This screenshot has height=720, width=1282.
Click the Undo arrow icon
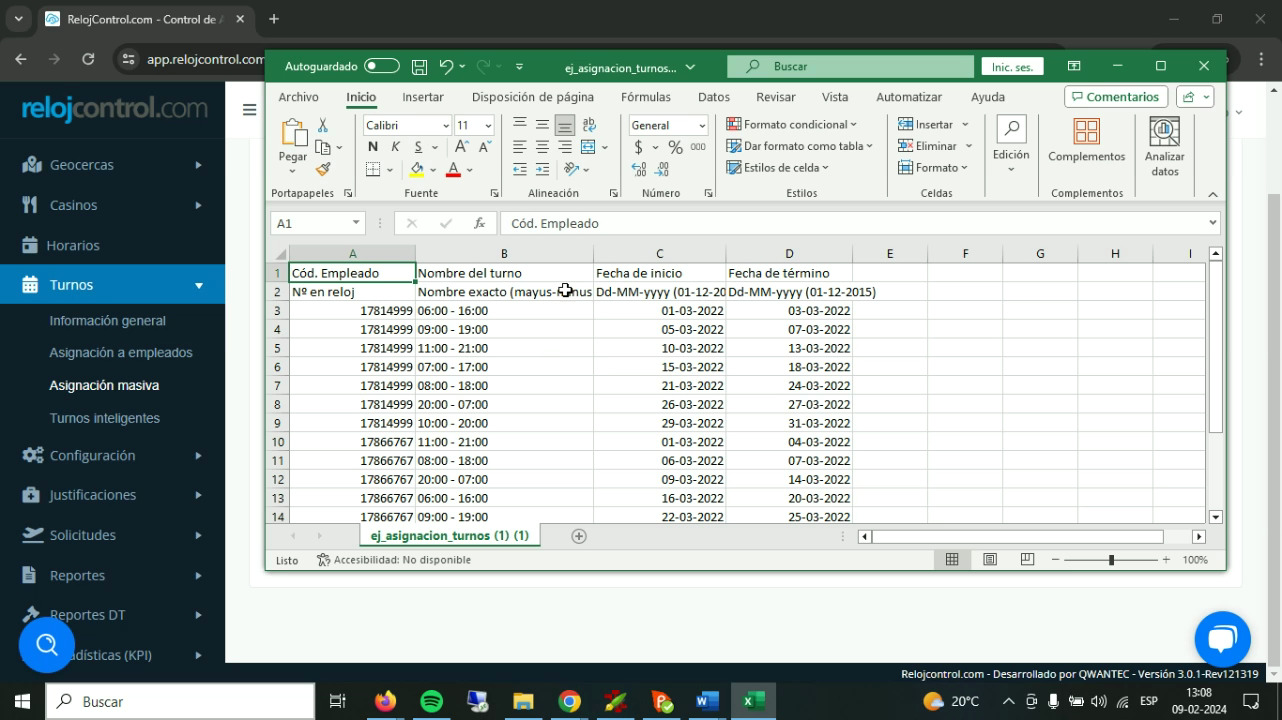(446, 67)
